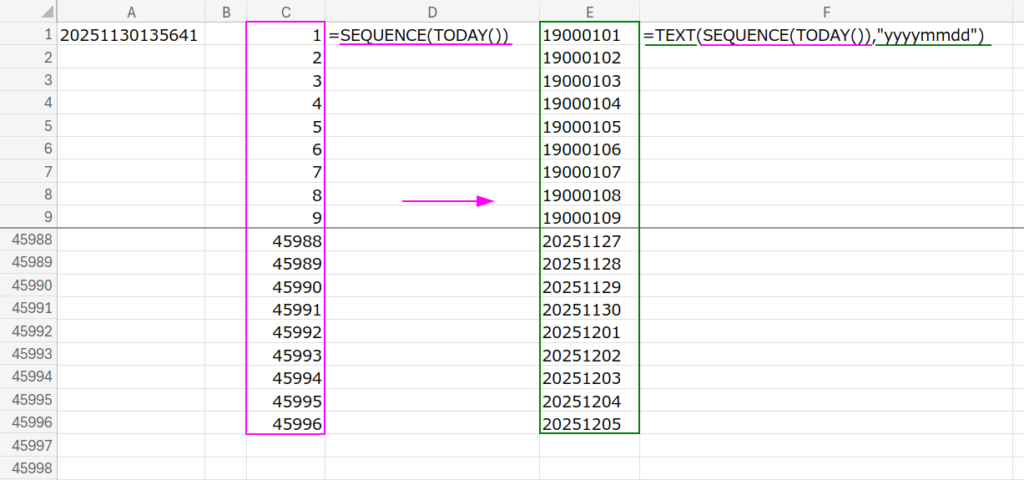This screenshot has height=480, width=1024.
Task: Select column A header
Action: click(x=131, y=11)
